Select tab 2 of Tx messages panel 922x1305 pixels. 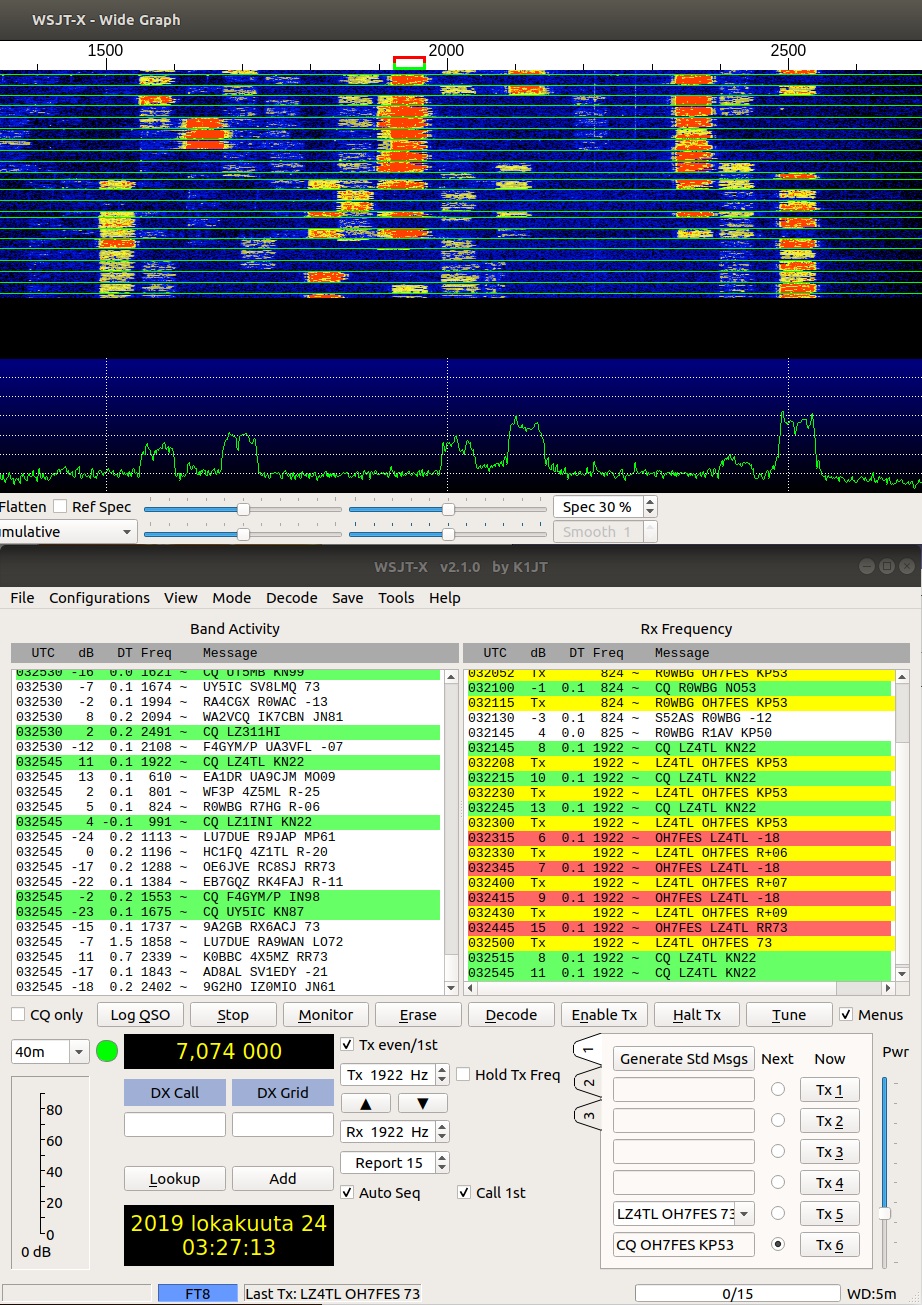click(588, 1083)
